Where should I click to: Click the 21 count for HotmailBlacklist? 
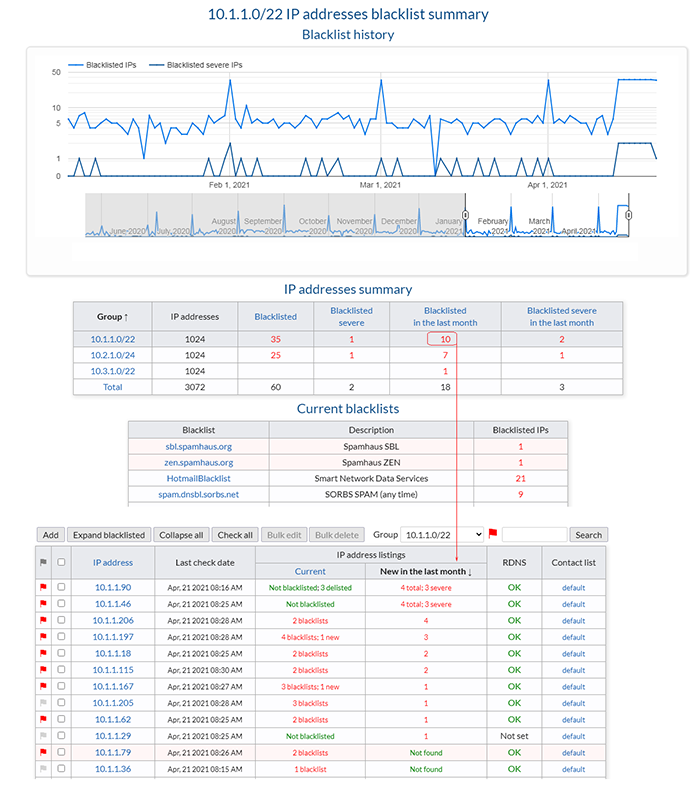click(520, 479)
